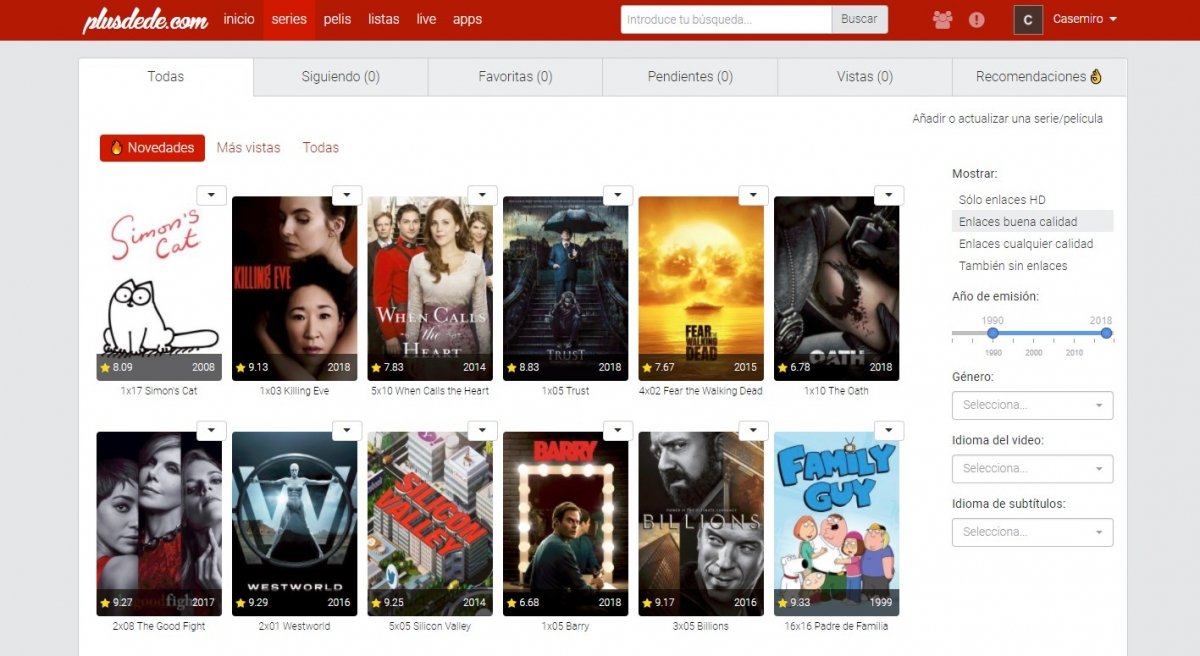Open the Family Guy poster

pyautogui.click(x=837, y=524)
